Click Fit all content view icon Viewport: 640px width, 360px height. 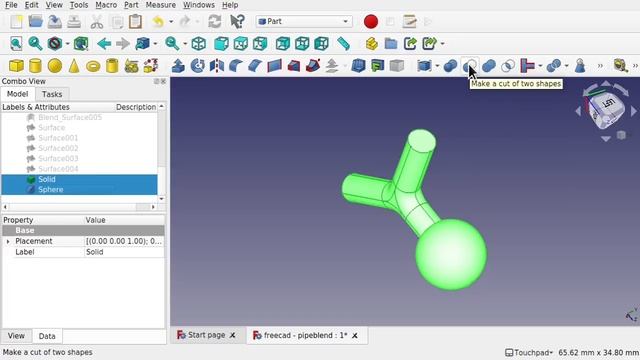pyautogui.click(x=16, y=44)
